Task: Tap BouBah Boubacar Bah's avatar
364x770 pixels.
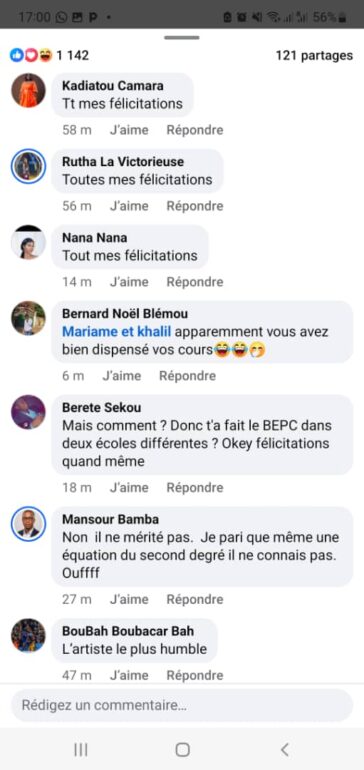Action: click(28, 635)
